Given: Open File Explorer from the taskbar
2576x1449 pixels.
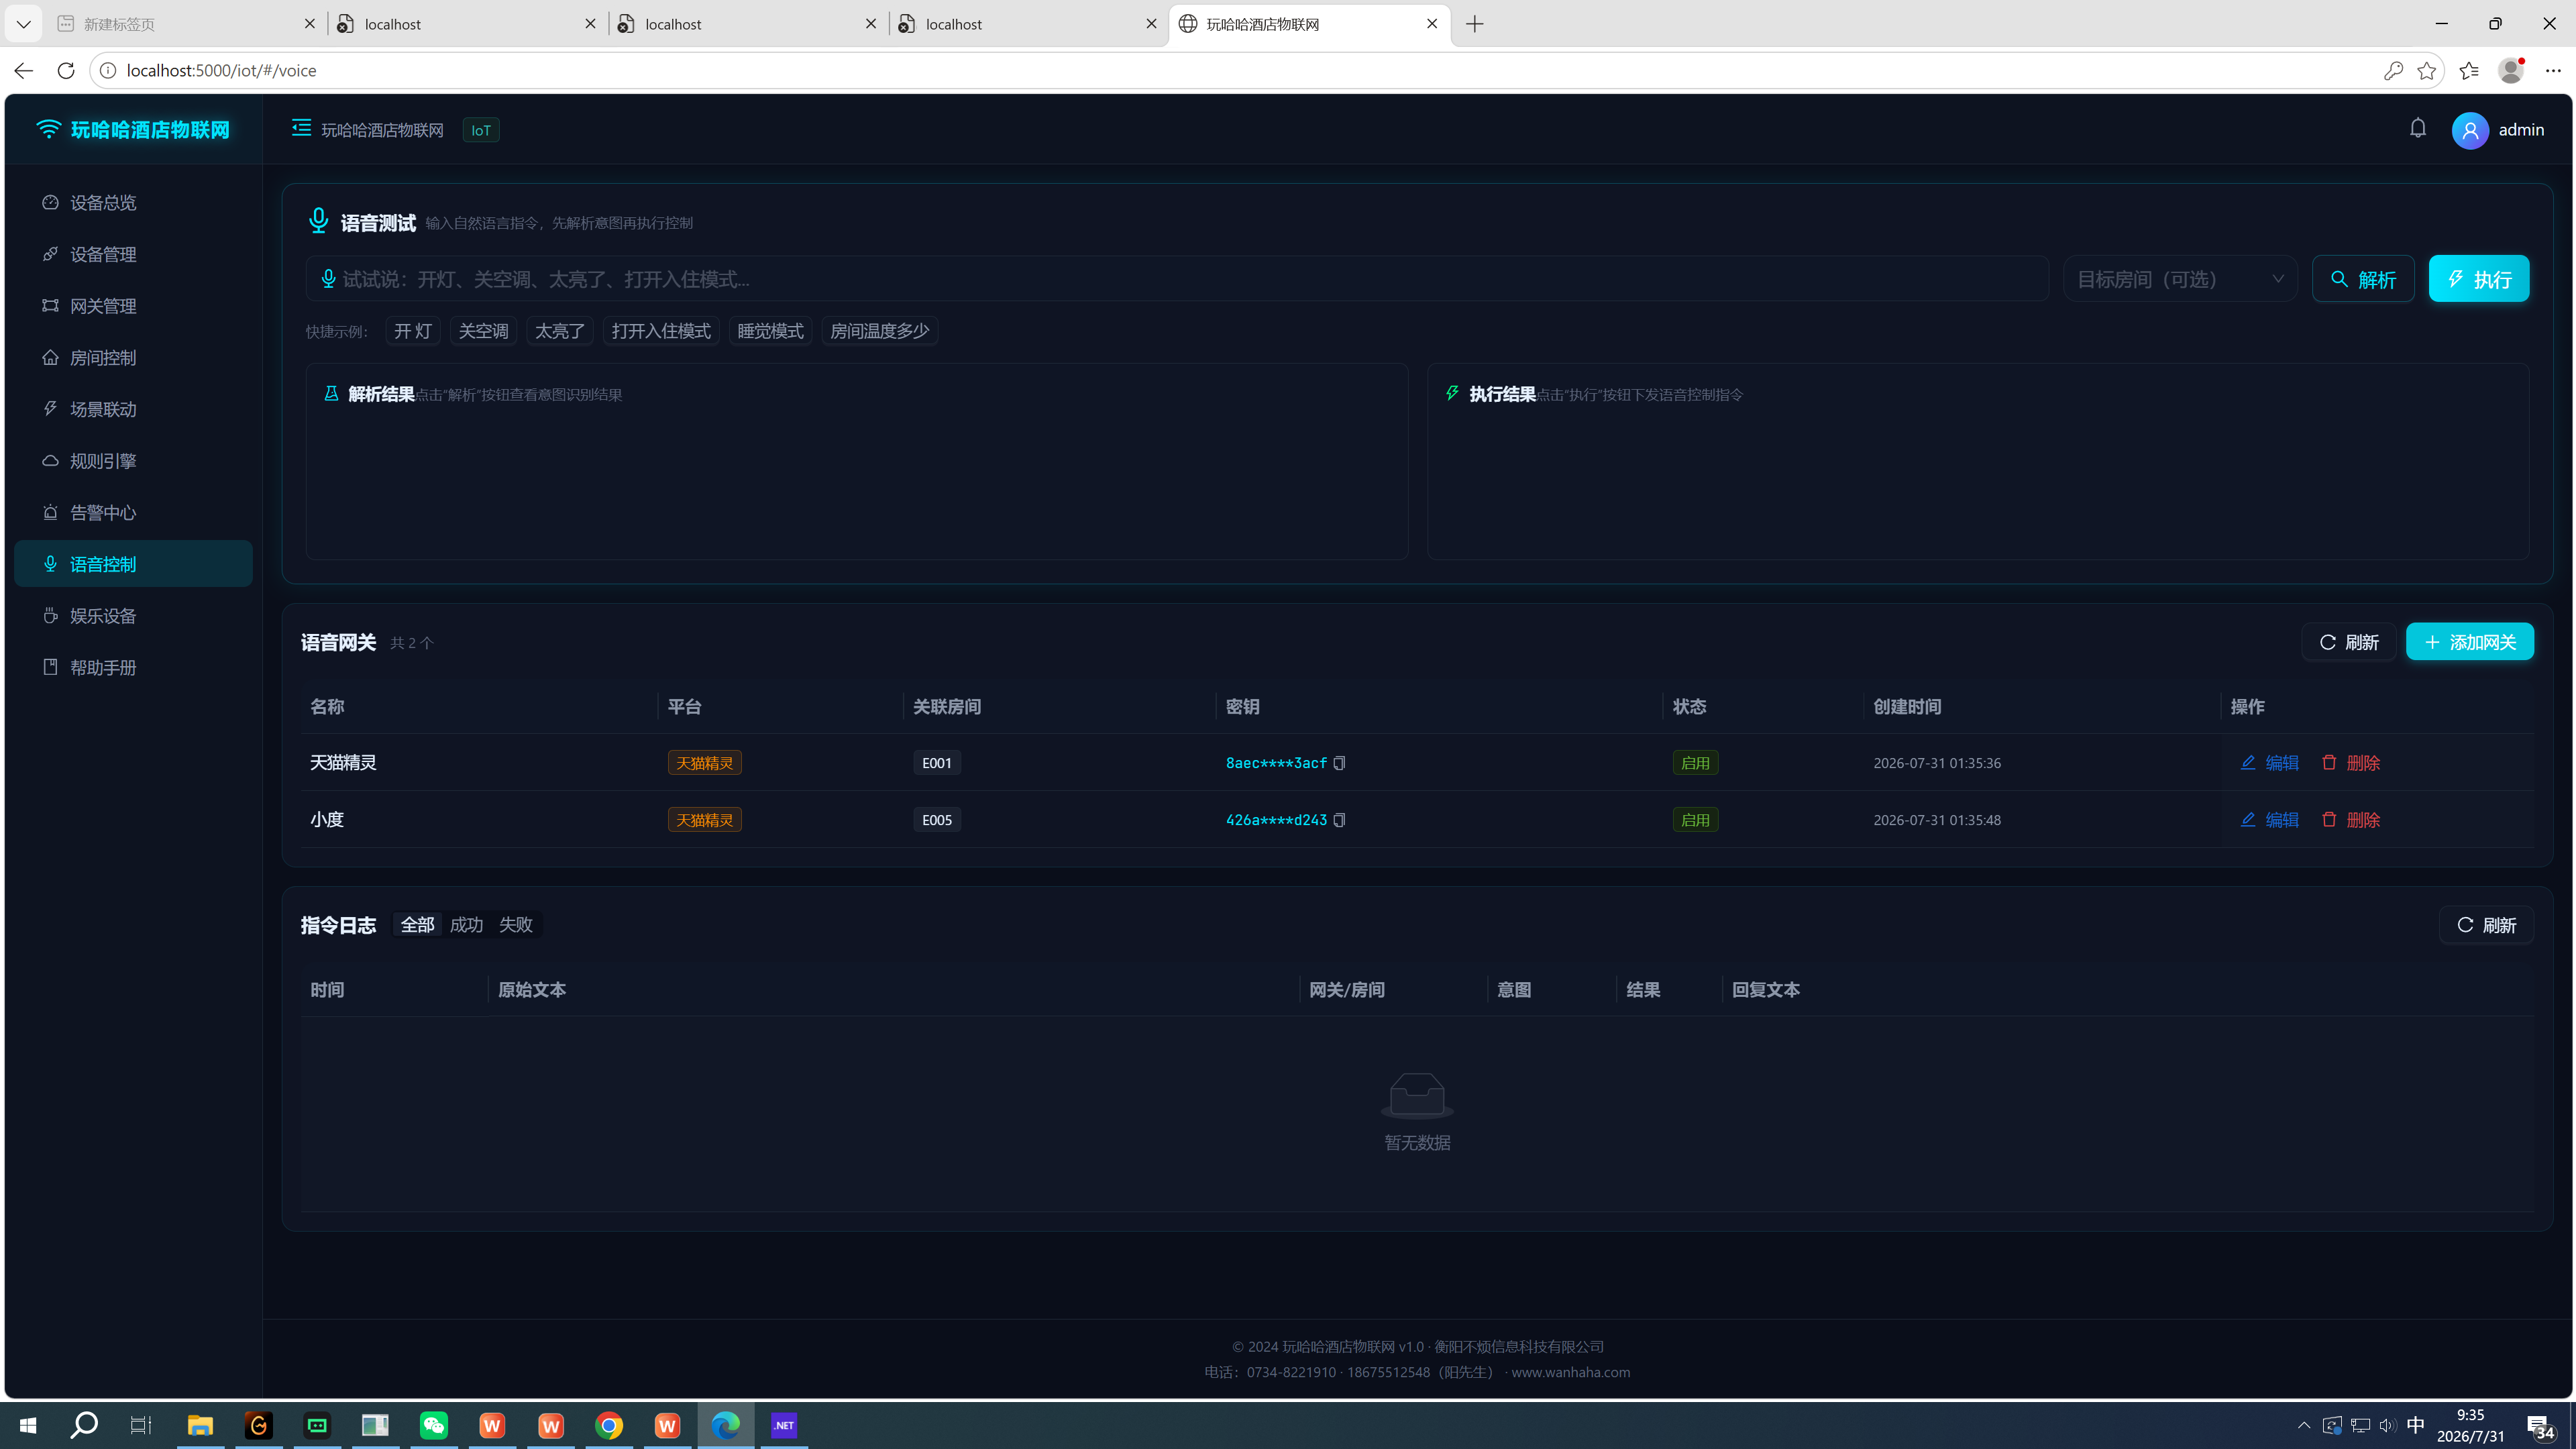Looking at the screenshot, I should (x=200, y=1425).
